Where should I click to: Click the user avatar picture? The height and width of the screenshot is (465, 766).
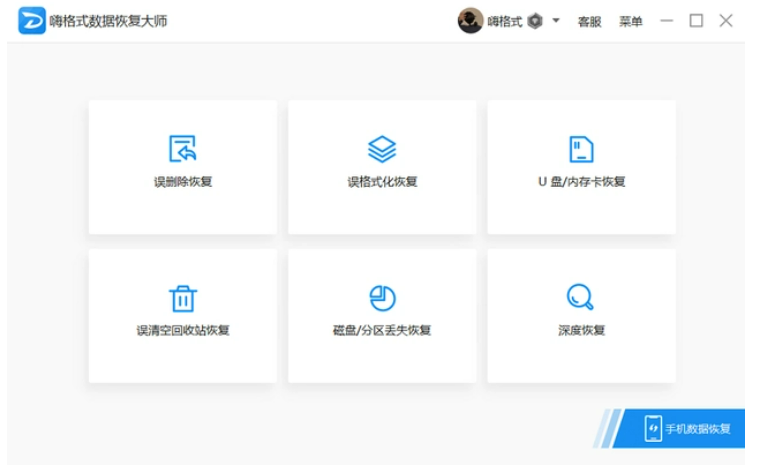470,21
